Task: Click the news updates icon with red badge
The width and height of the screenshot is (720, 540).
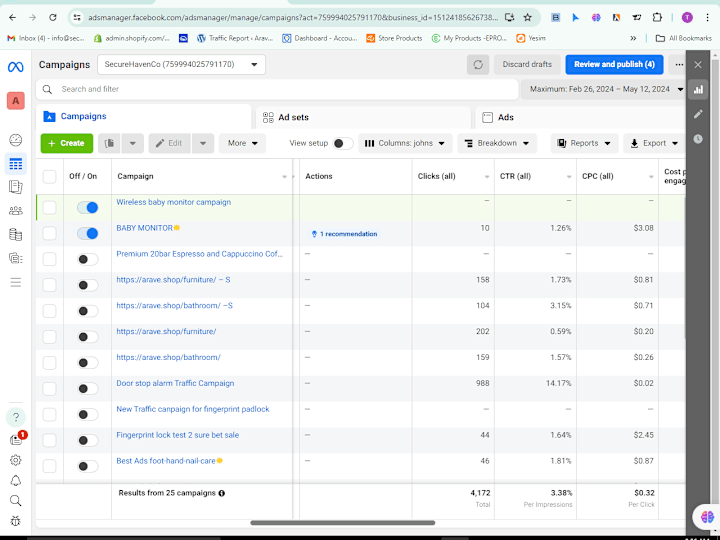Action: coord(17,439)
